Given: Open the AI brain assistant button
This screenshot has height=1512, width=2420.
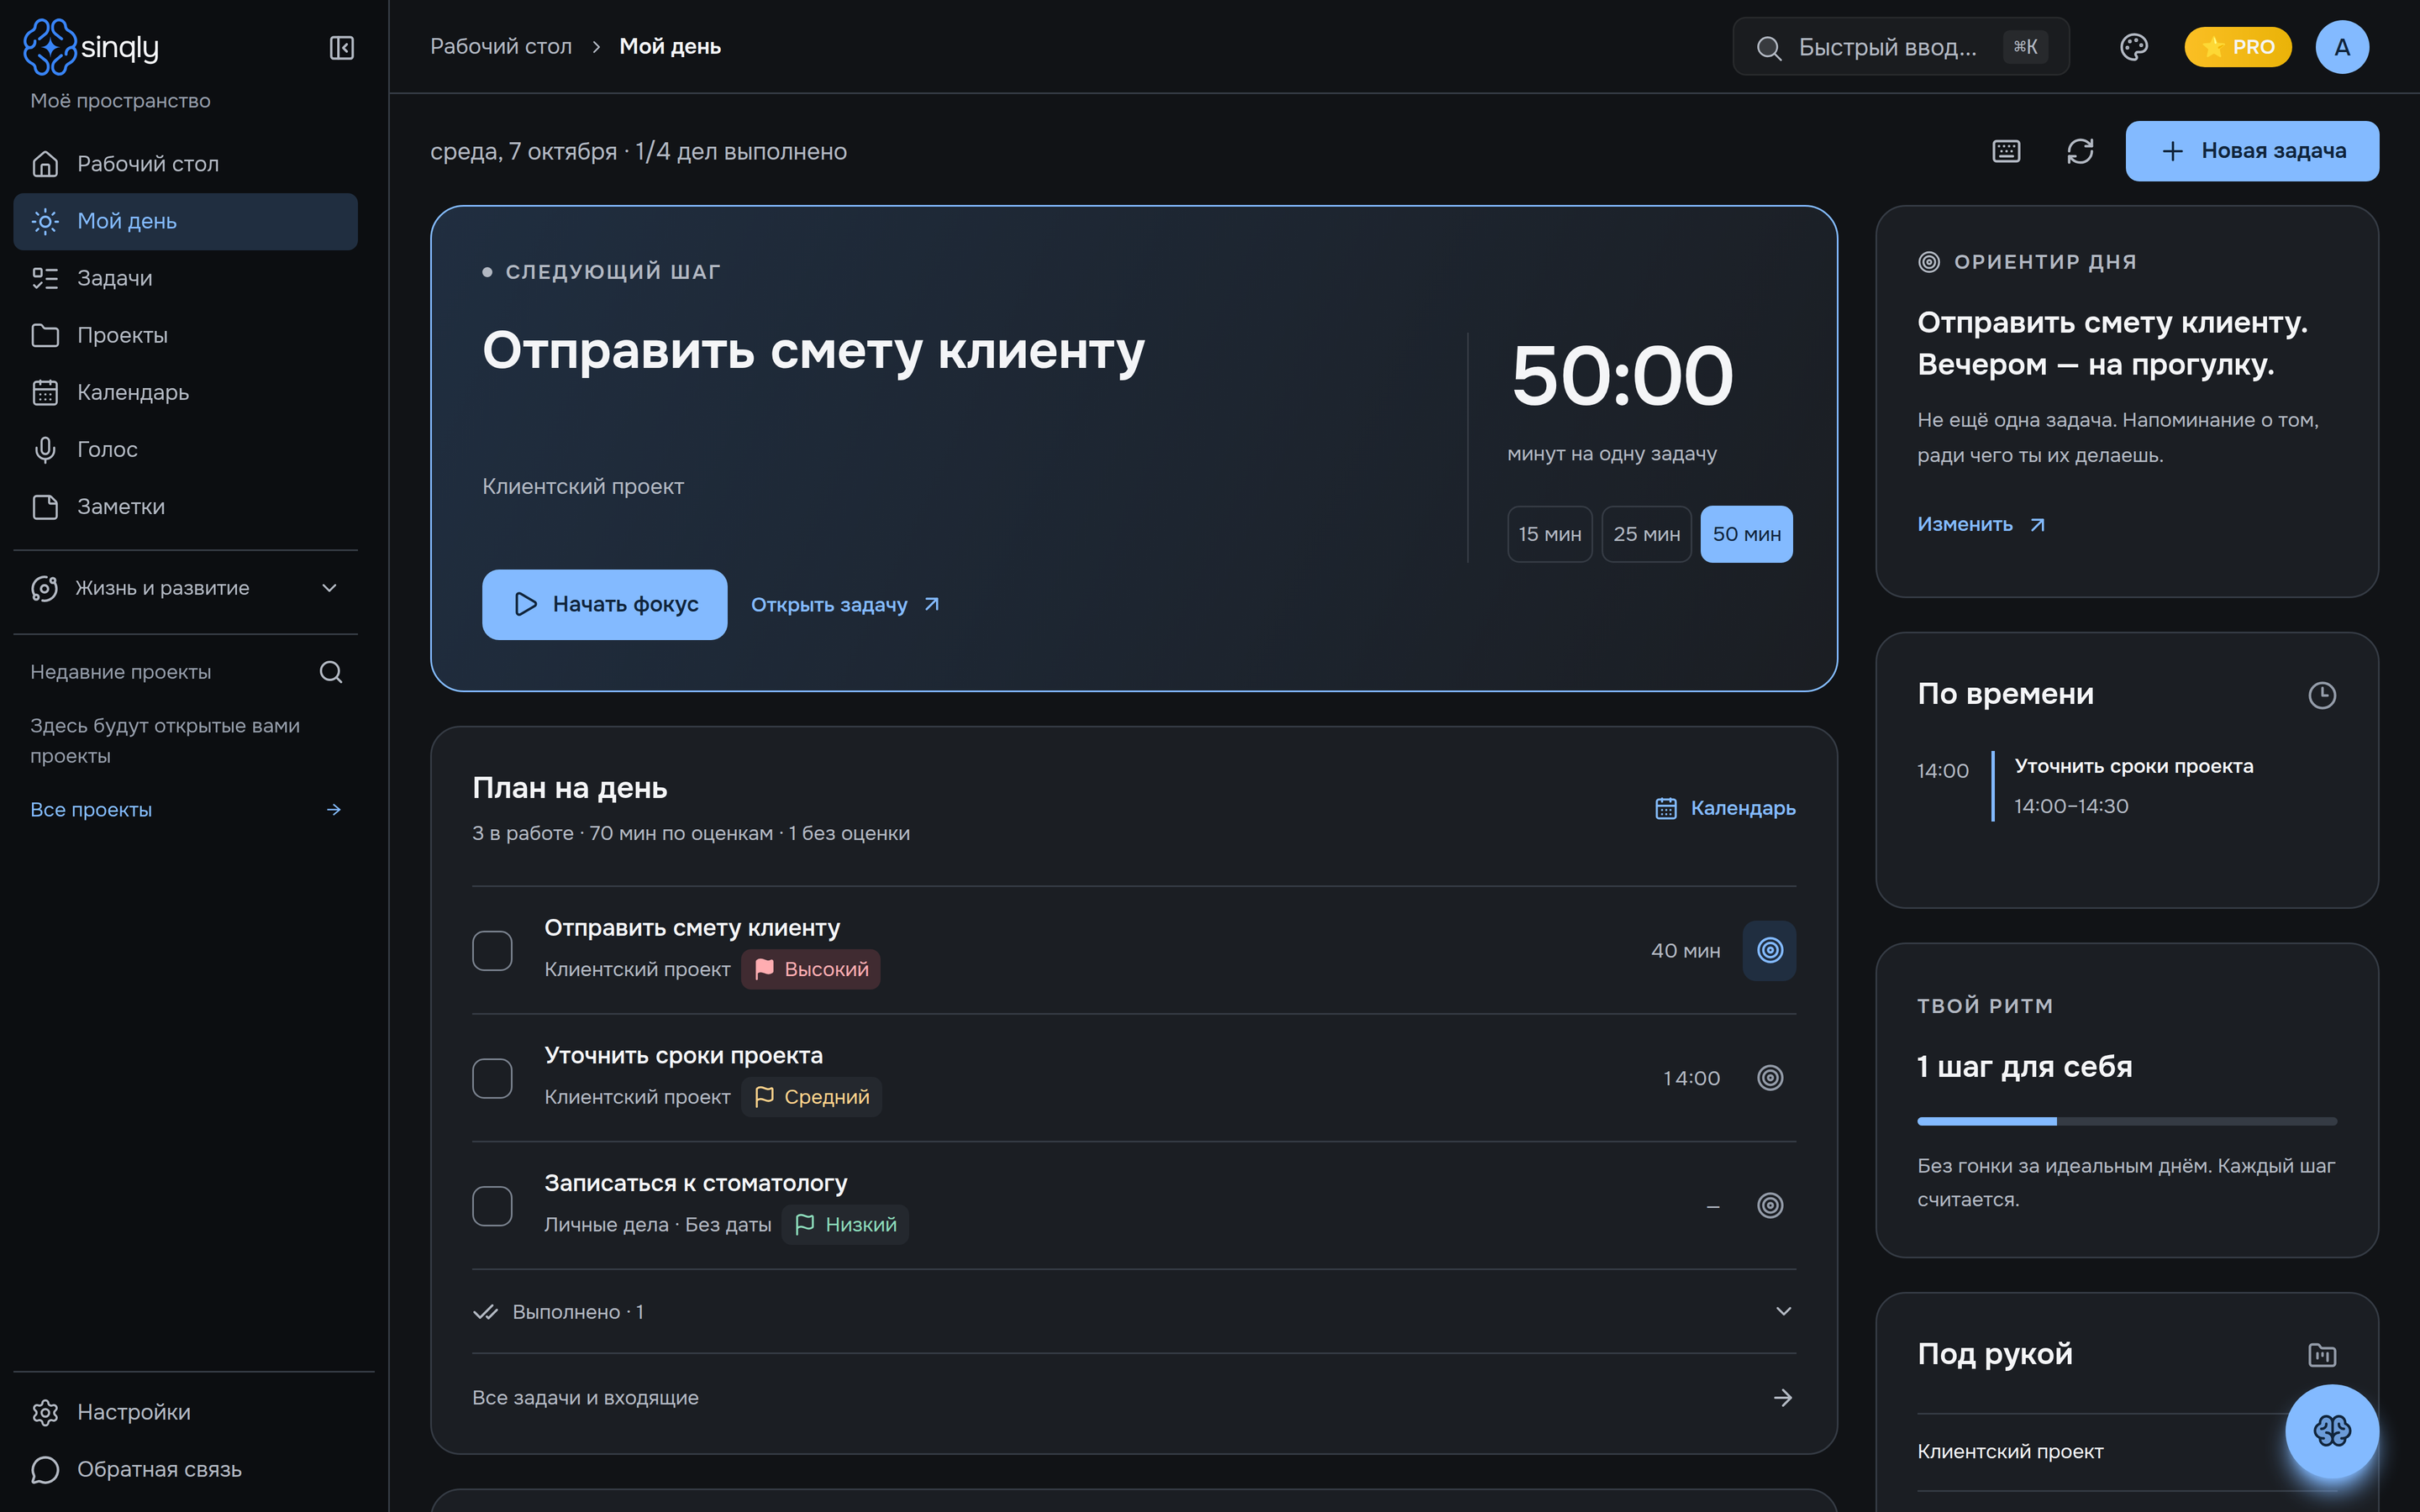Looking at the screenshot, I should 2332,1431.
